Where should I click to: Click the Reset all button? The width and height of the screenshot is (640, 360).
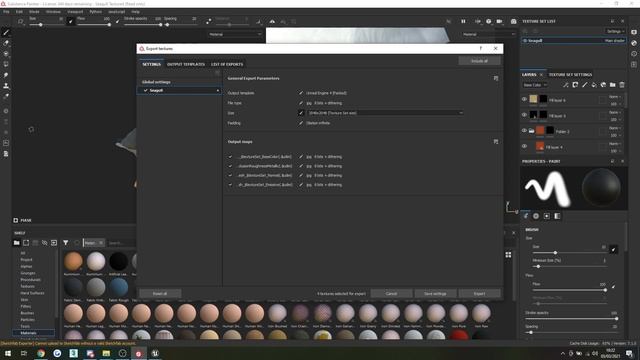tap(160, 293)
